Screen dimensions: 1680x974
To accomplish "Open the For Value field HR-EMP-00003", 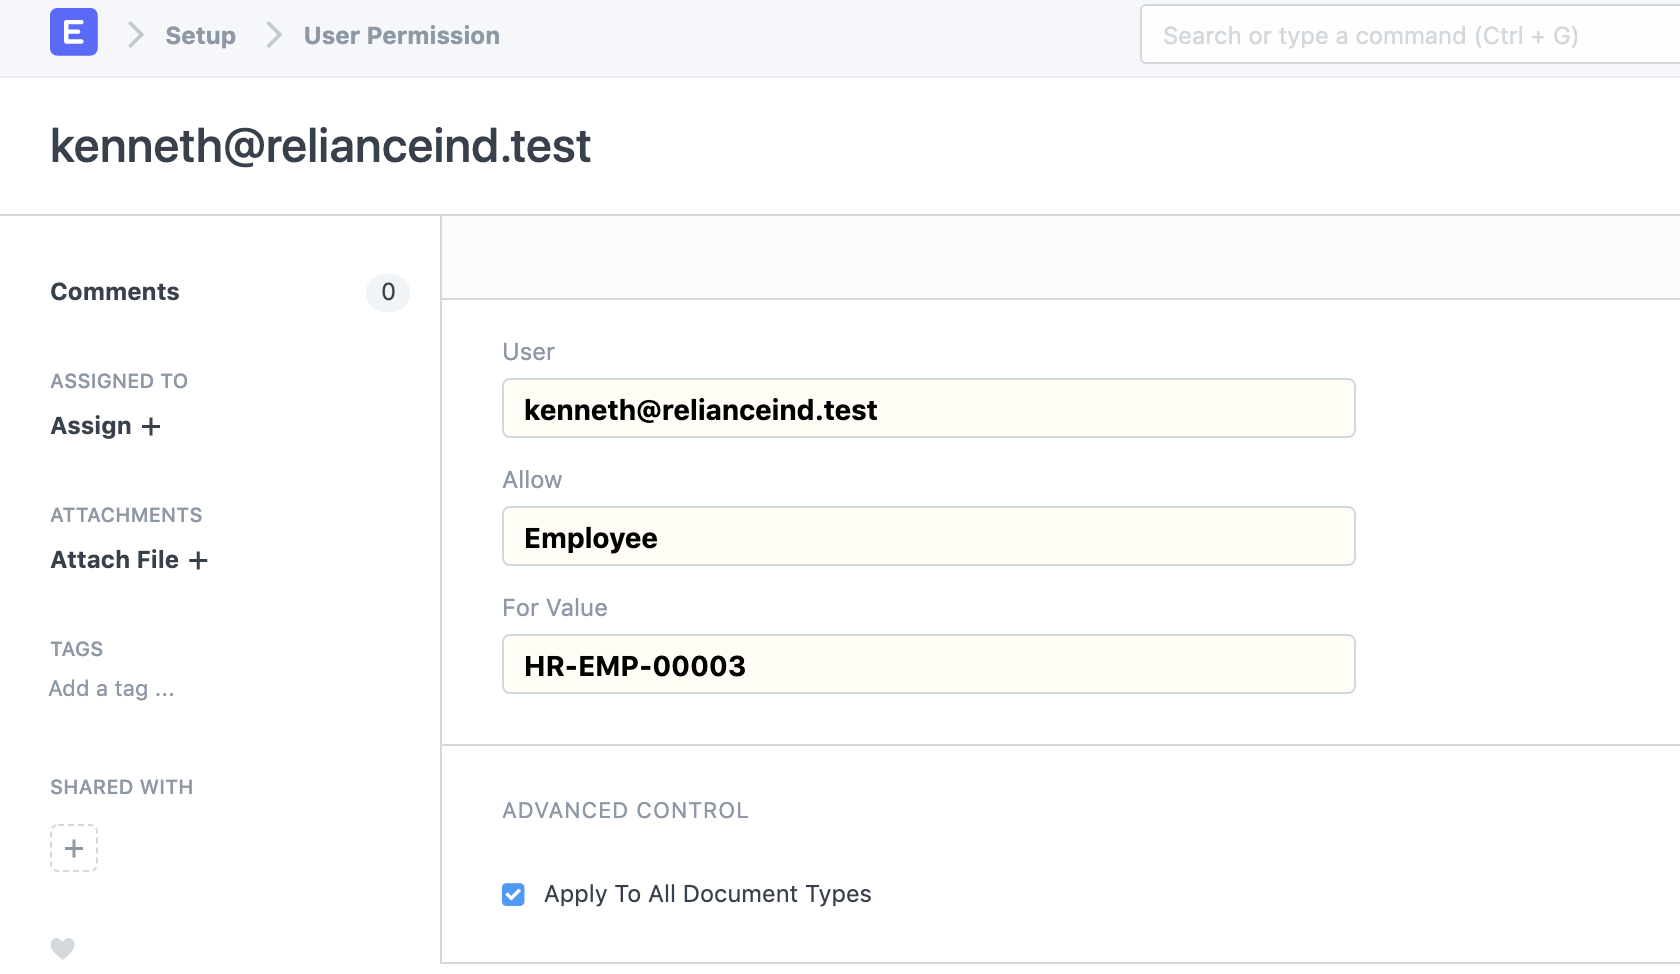I will (x=928, y=664).
